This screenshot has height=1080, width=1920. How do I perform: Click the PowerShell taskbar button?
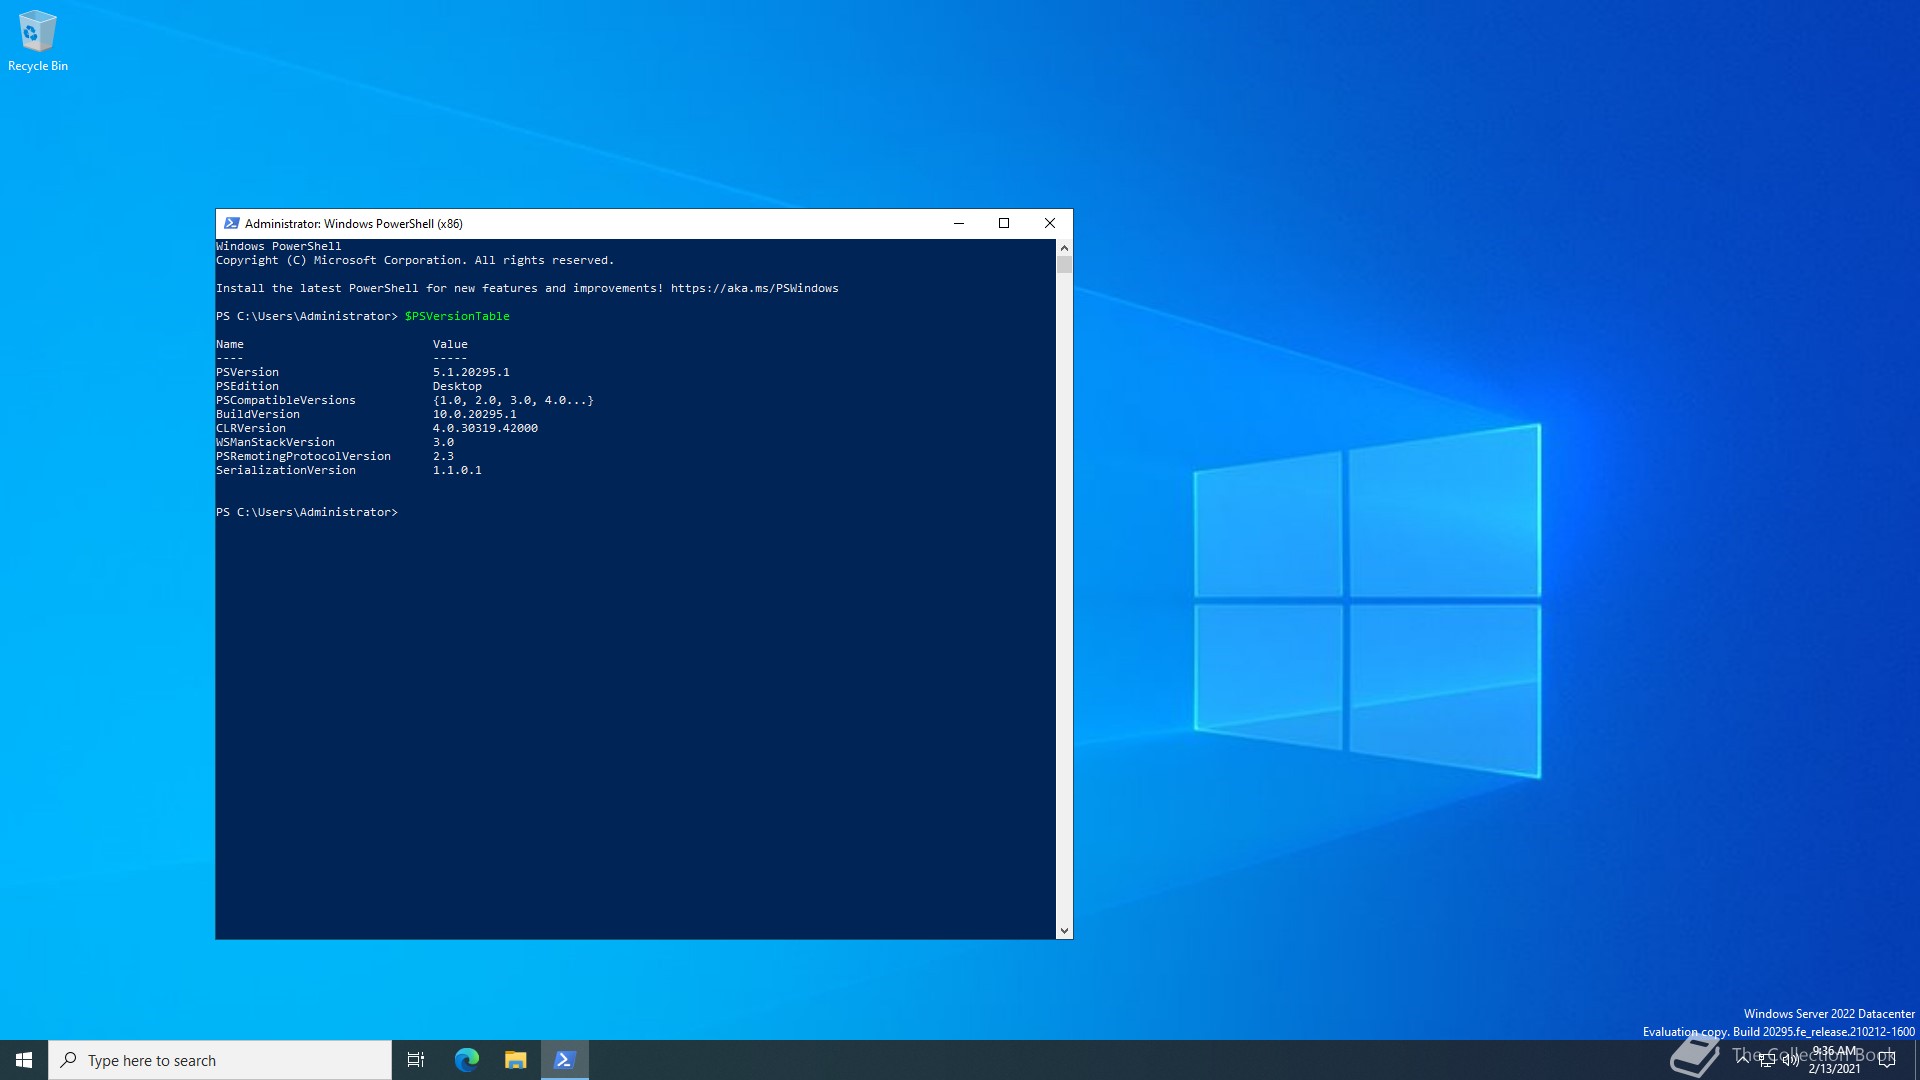[564, 1060]
